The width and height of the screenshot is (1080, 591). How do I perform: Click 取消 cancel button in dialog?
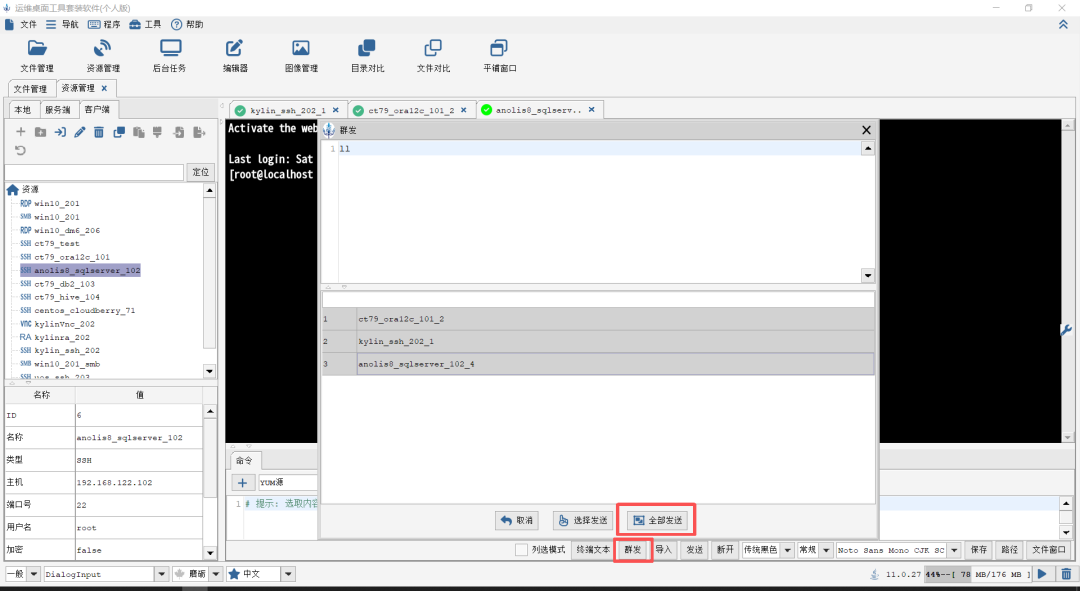click(x=517, y=520)
